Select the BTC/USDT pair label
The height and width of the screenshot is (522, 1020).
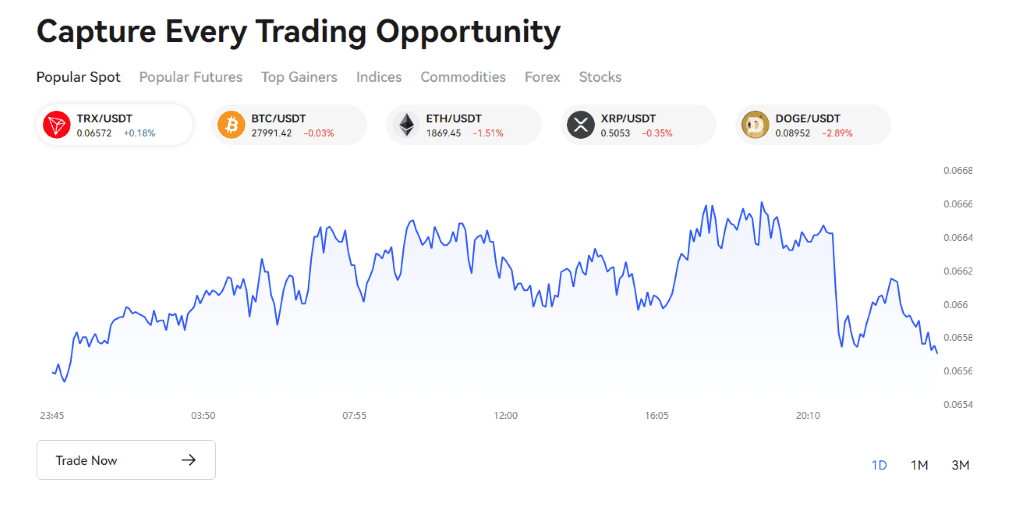tap(279, 118)
